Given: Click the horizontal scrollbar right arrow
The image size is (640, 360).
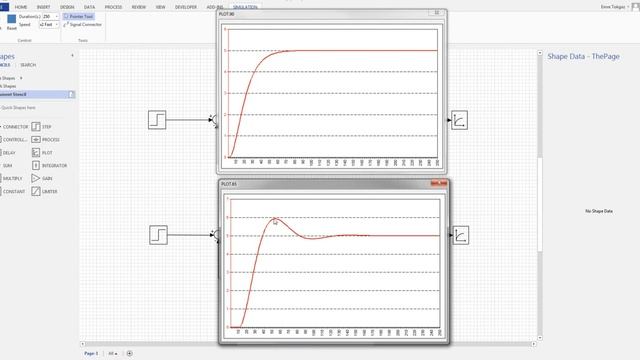Looking at the screenshot, I should coord(533,344).
